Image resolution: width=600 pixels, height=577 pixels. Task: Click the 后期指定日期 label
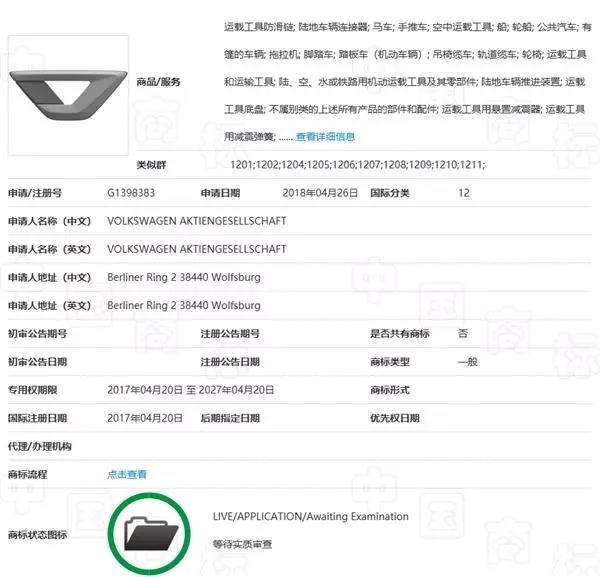point(230,418)
